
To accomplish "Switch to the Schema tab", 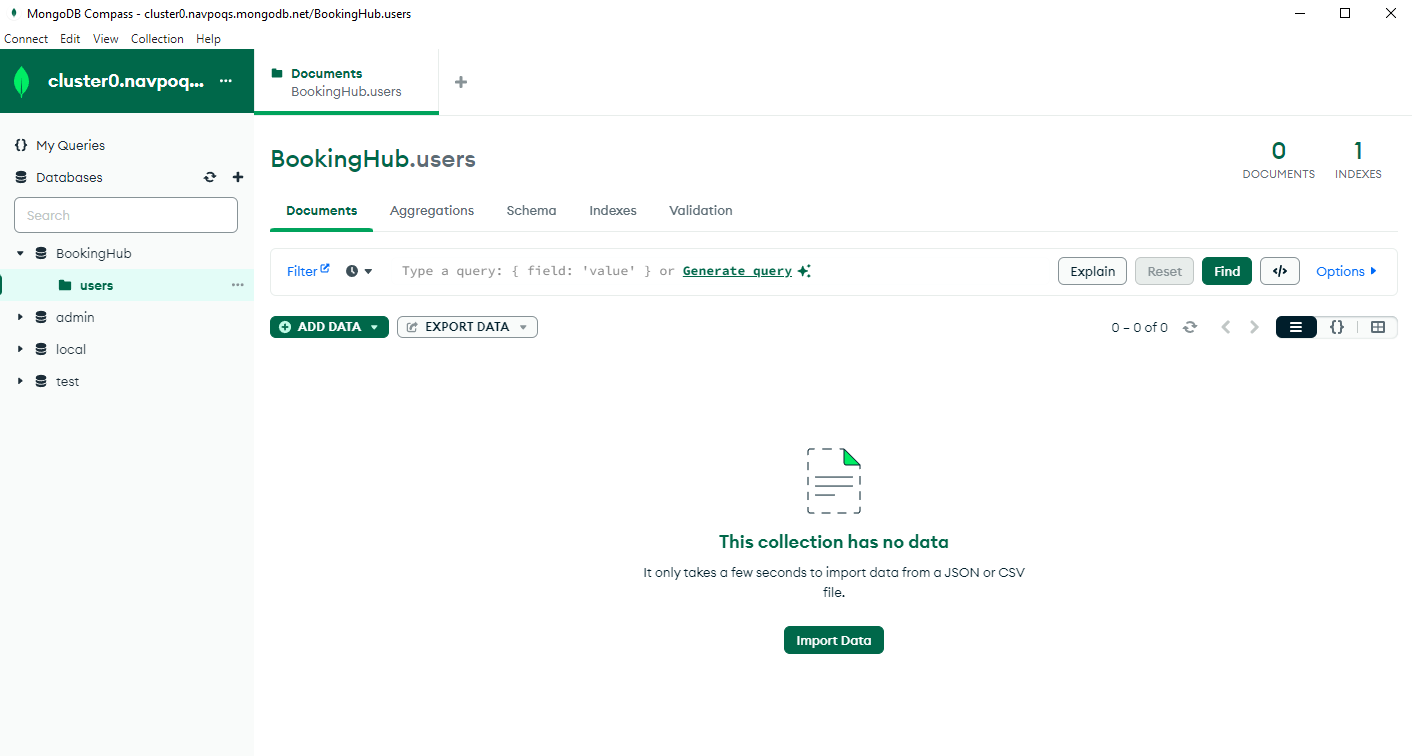I will coord(531,211).
